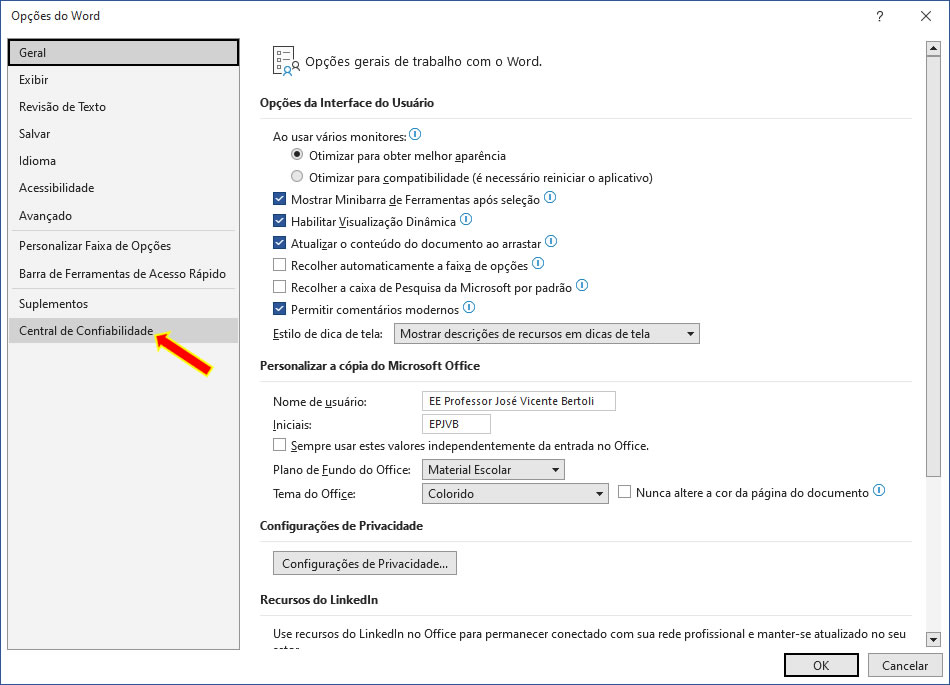Show info for Permitir comentários modernos
Screen dimensions: 950x685
tap(469, 308)
